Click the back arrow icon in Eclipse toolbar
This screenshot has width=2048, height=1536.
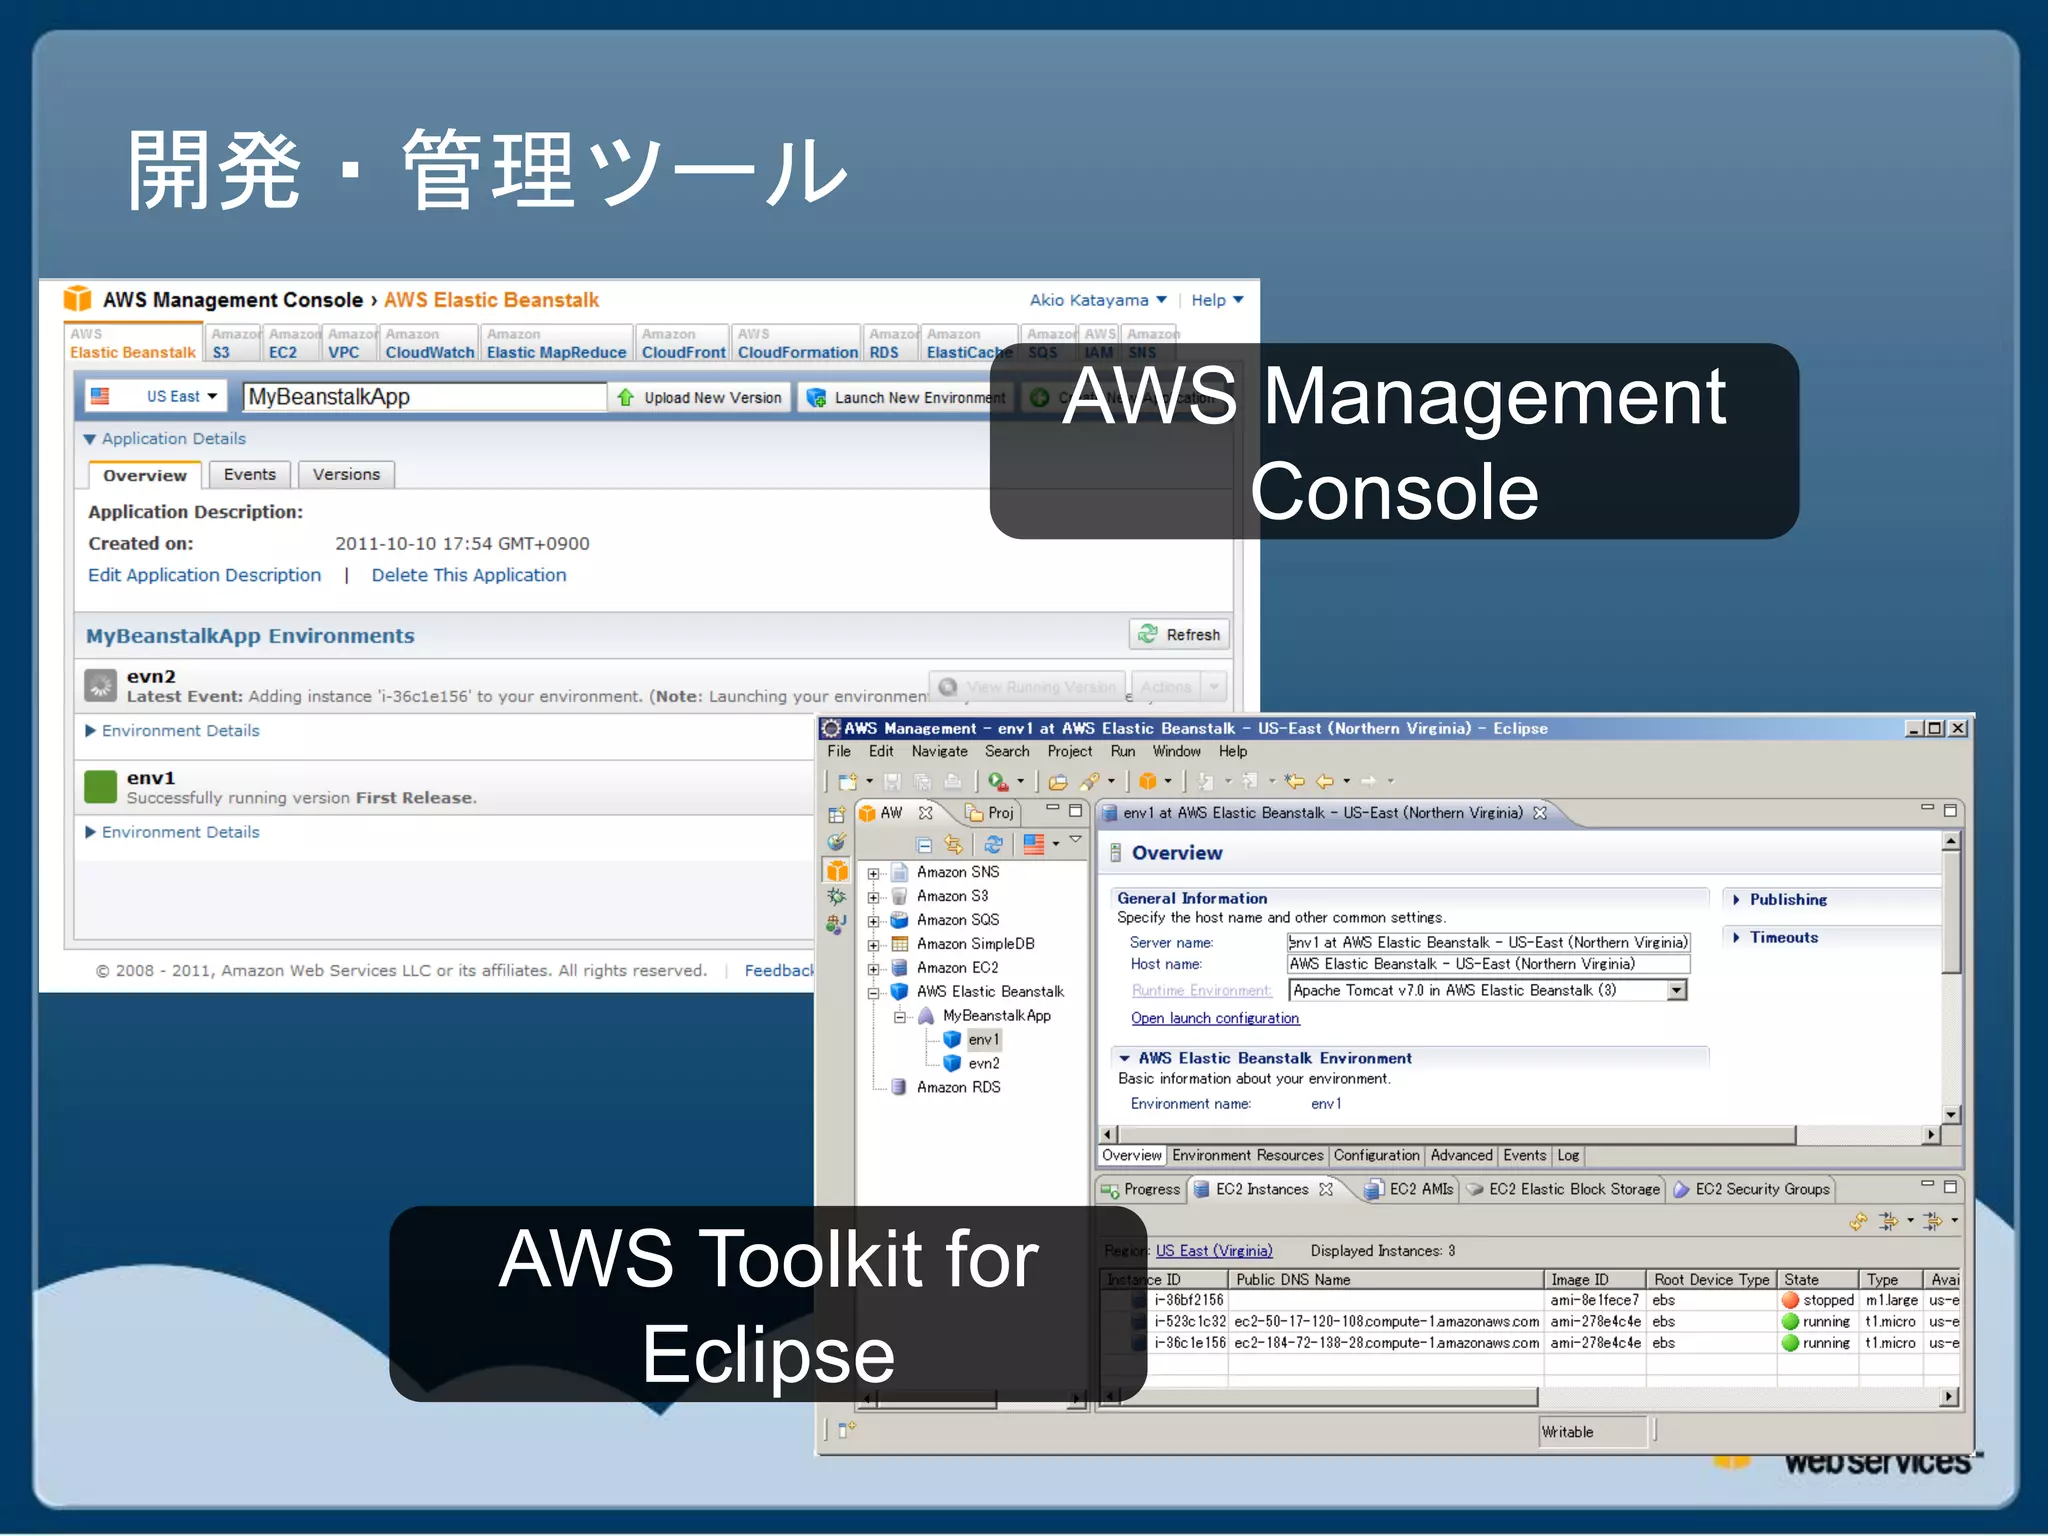(1324, 781)
